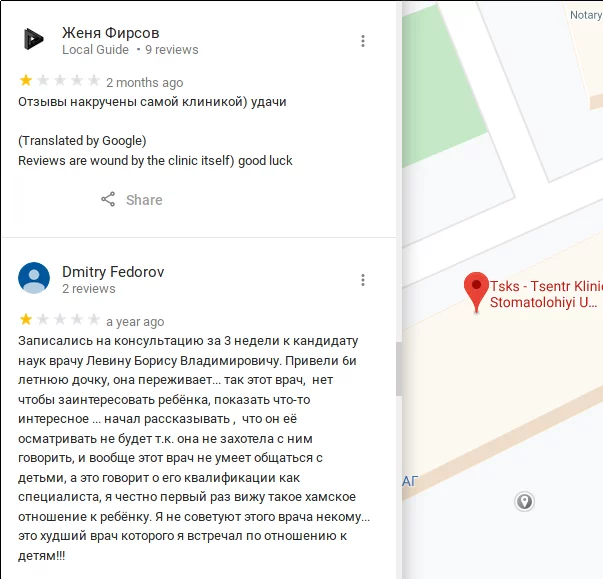This screenshot has height=579, width=603.
Task: Click the reviews panel scrollbar thumb
Action: click(399, 369)
